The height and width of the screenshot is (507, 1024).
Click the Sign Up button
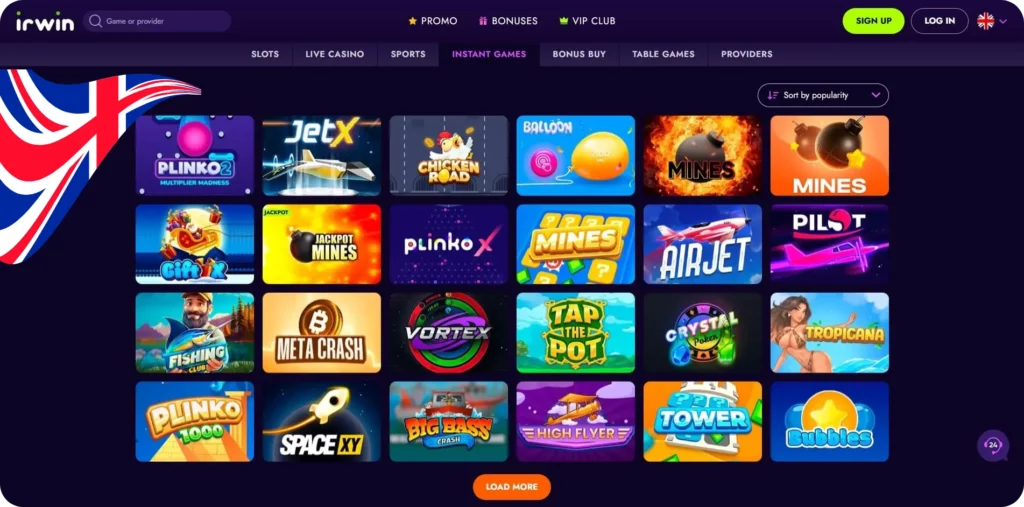873,21
